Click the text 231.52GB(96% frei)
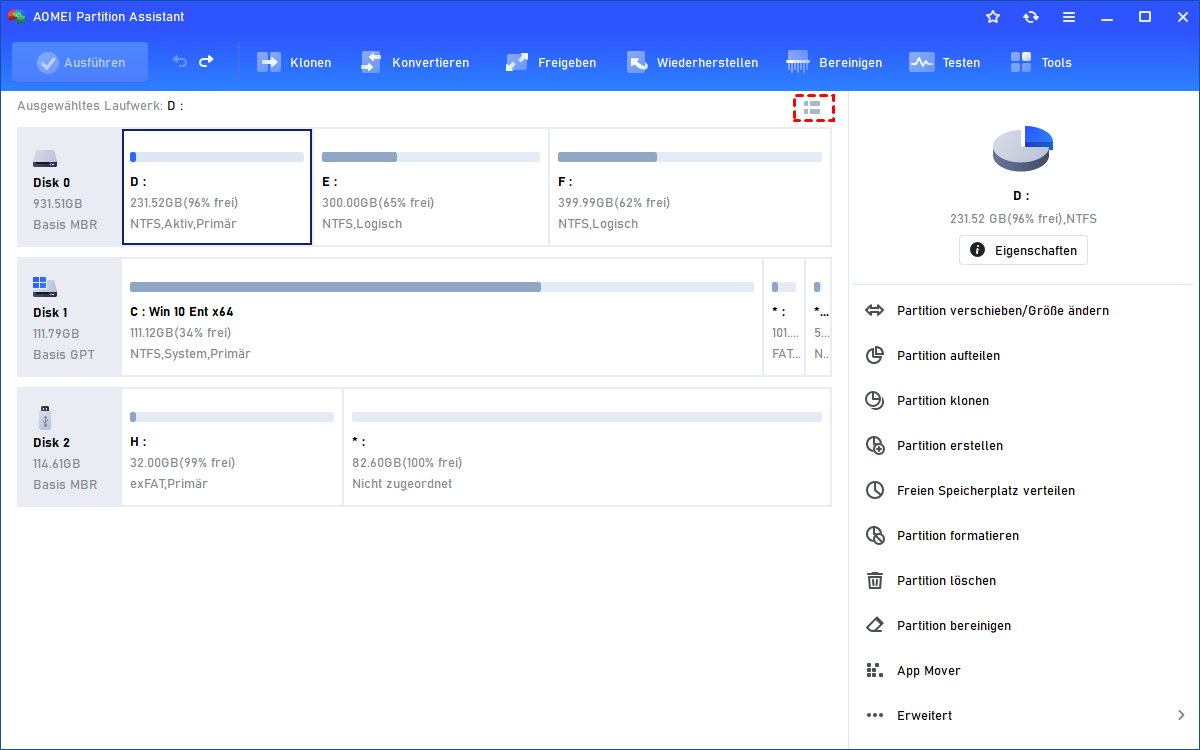 pos(183,203)
